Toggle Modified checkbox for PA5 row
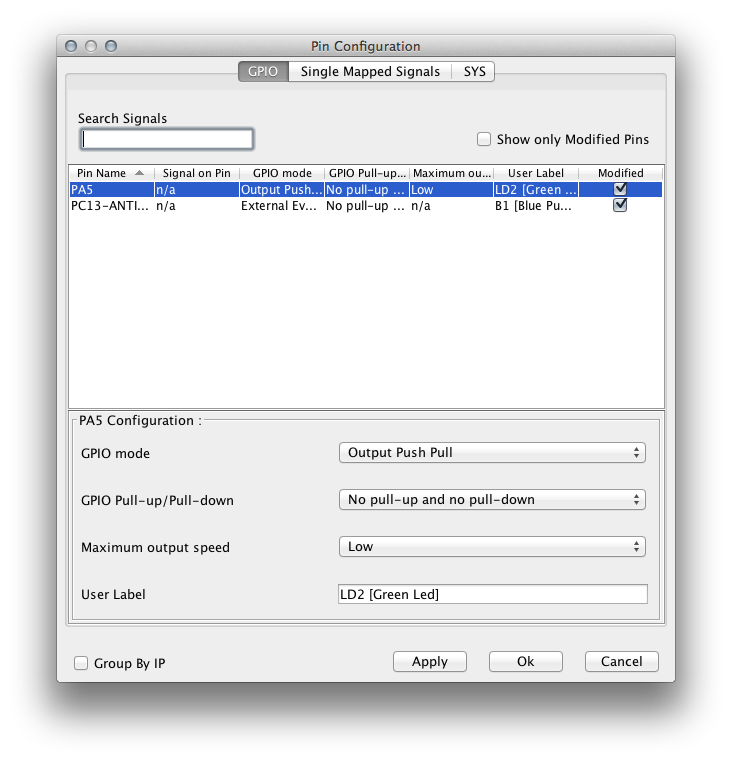This screenshot has width=732, height=761. point(620,189)
